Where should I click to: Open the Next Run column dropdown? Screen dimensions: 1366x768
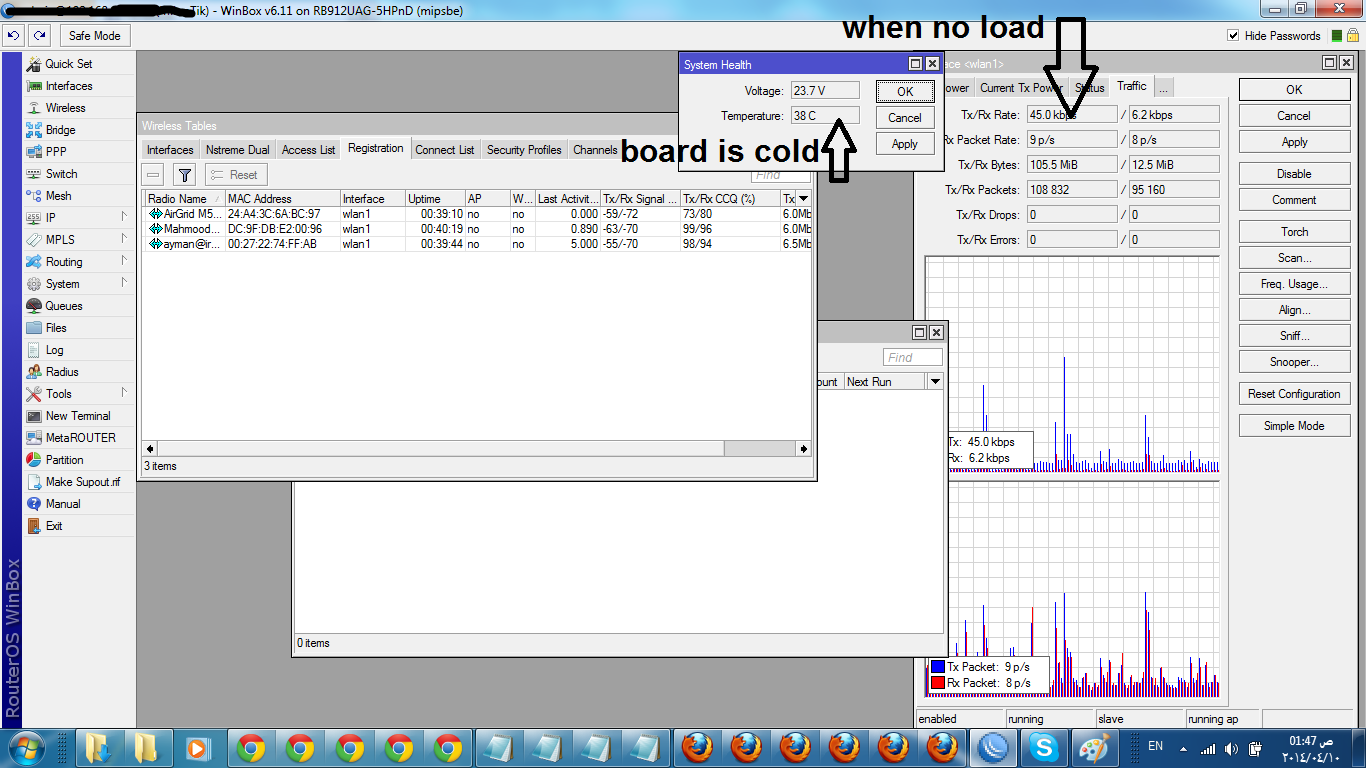coord(935,381)
